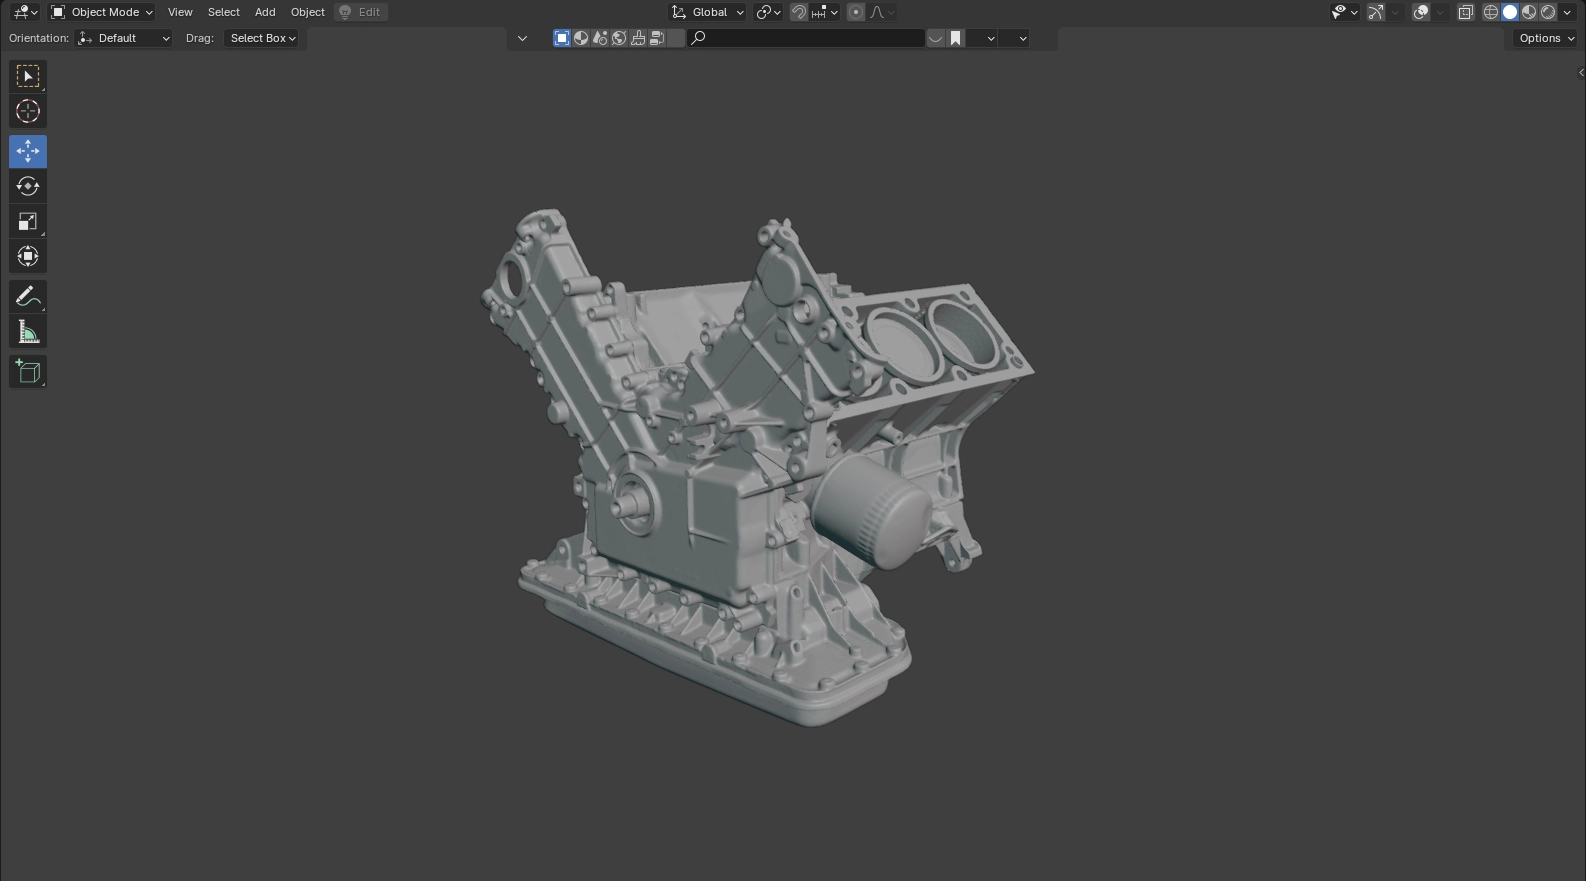Activate the Rotate tool

point(28,187)
